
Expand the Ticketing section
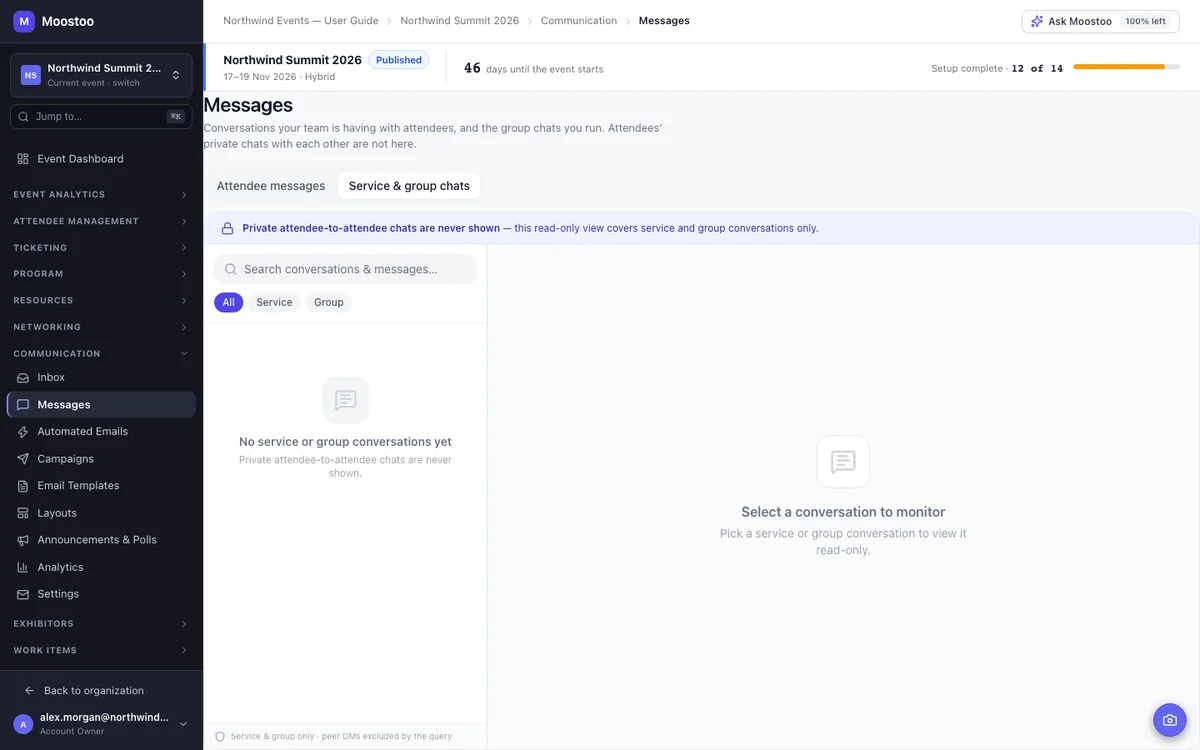[x=101, y=248]
